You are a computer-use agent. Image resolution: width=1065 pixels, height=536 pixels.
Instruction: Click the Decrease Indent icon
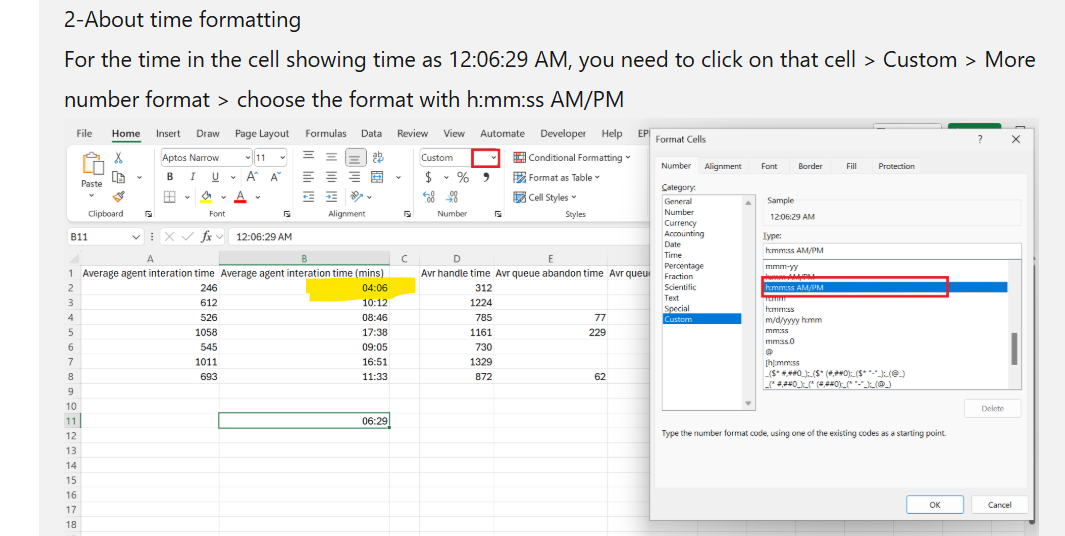coord(308,197)
